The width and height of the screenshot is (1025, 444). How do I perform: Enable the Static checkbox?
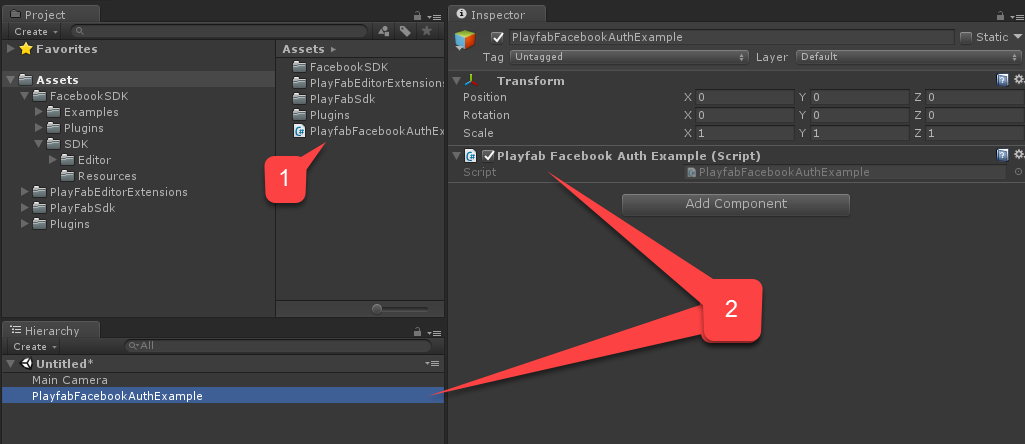(x=966, y=37)
